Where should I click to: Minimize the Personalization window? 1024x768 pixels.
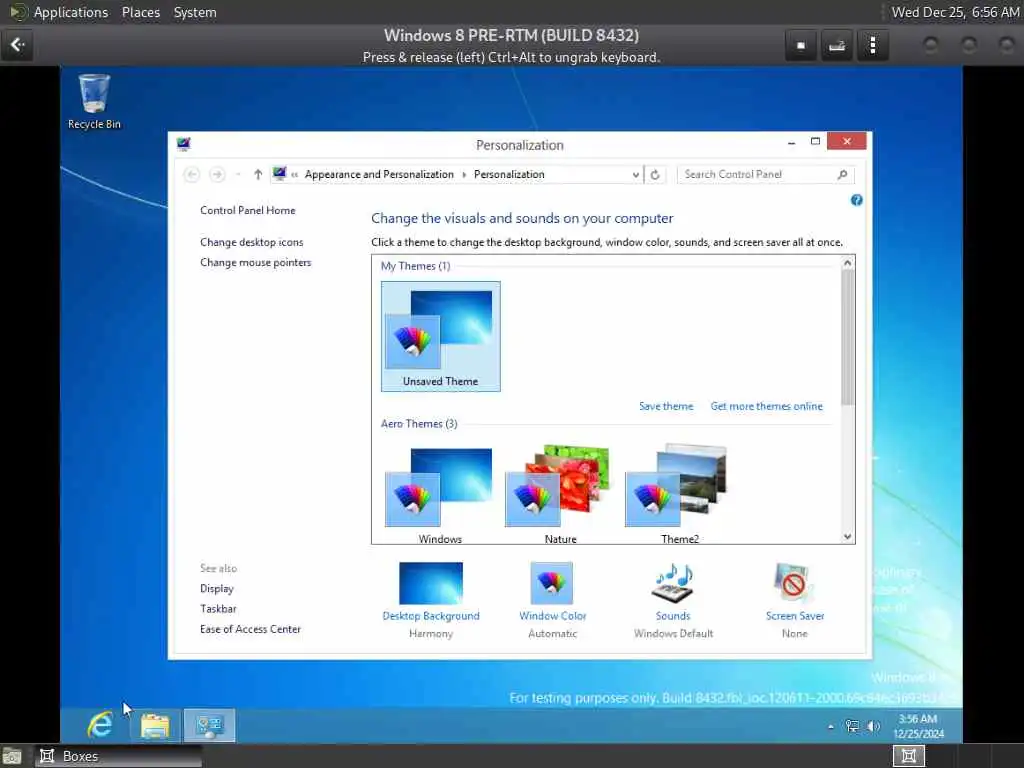pos(791,142)
